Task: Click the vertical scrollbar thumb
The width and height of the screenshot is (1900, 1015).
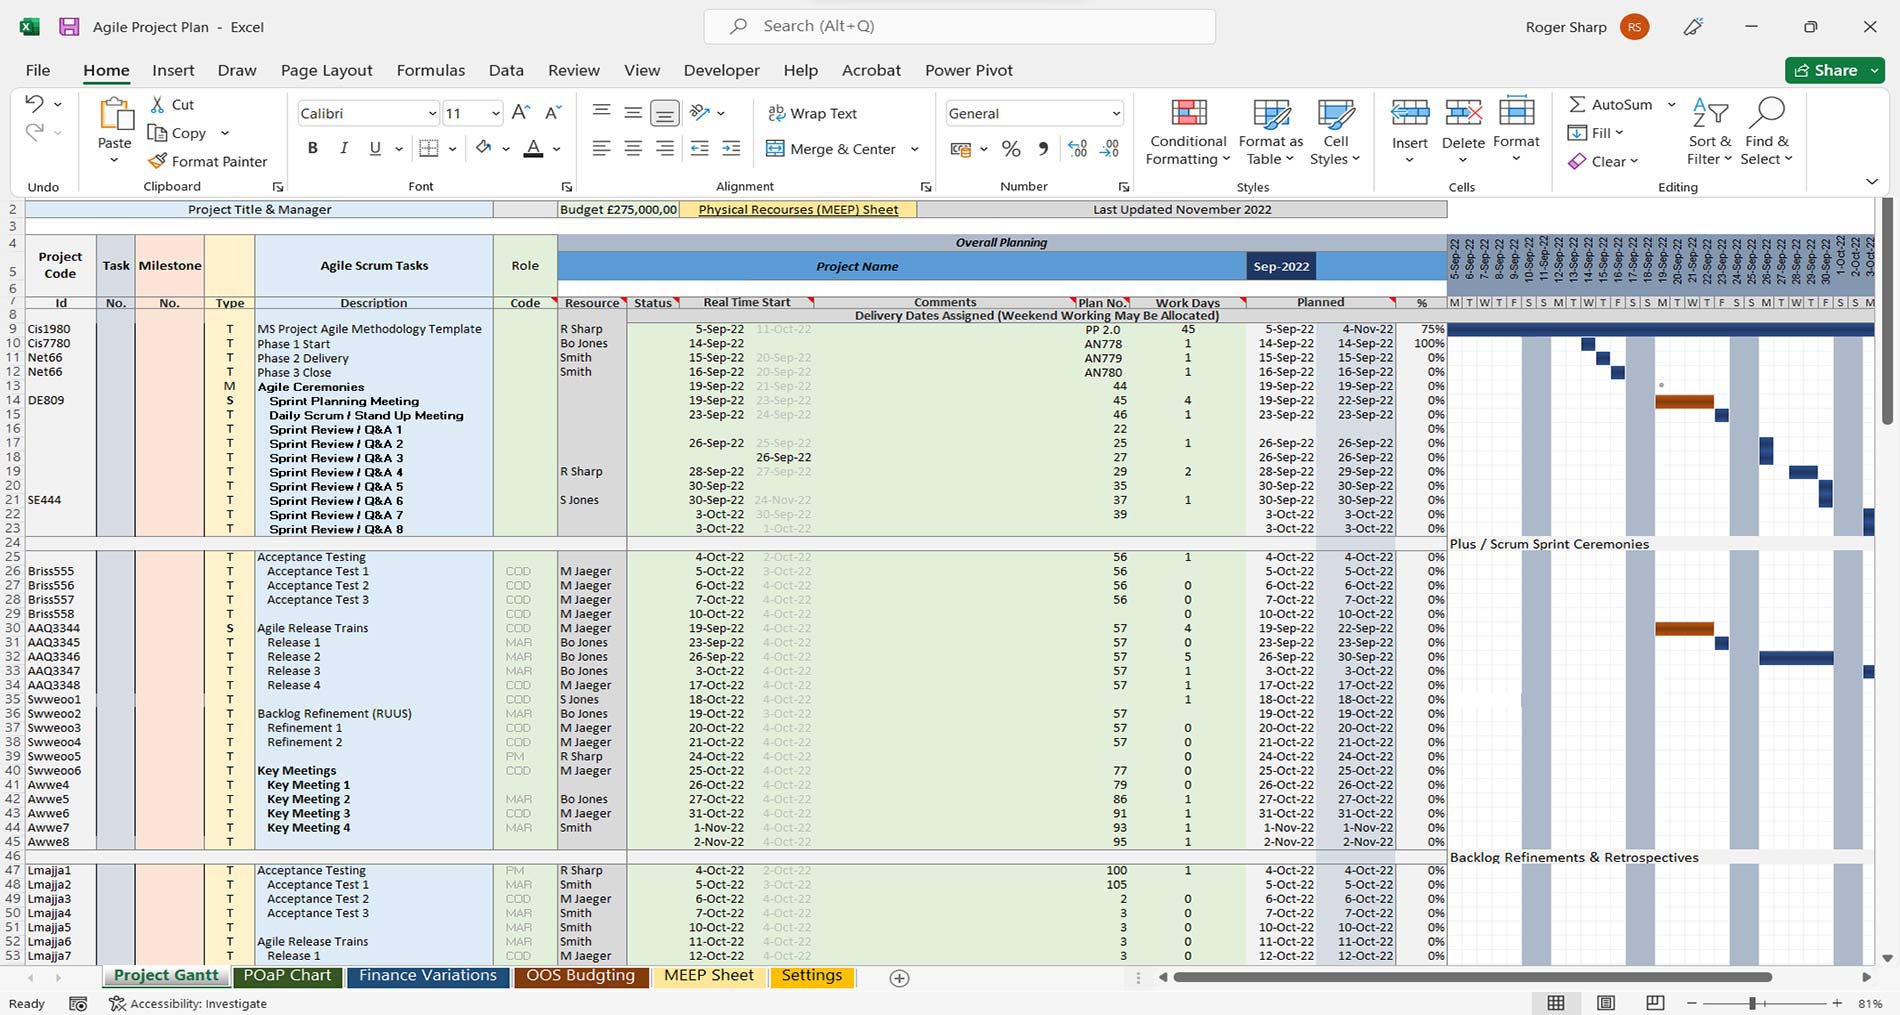Action: click(1887, 311)
